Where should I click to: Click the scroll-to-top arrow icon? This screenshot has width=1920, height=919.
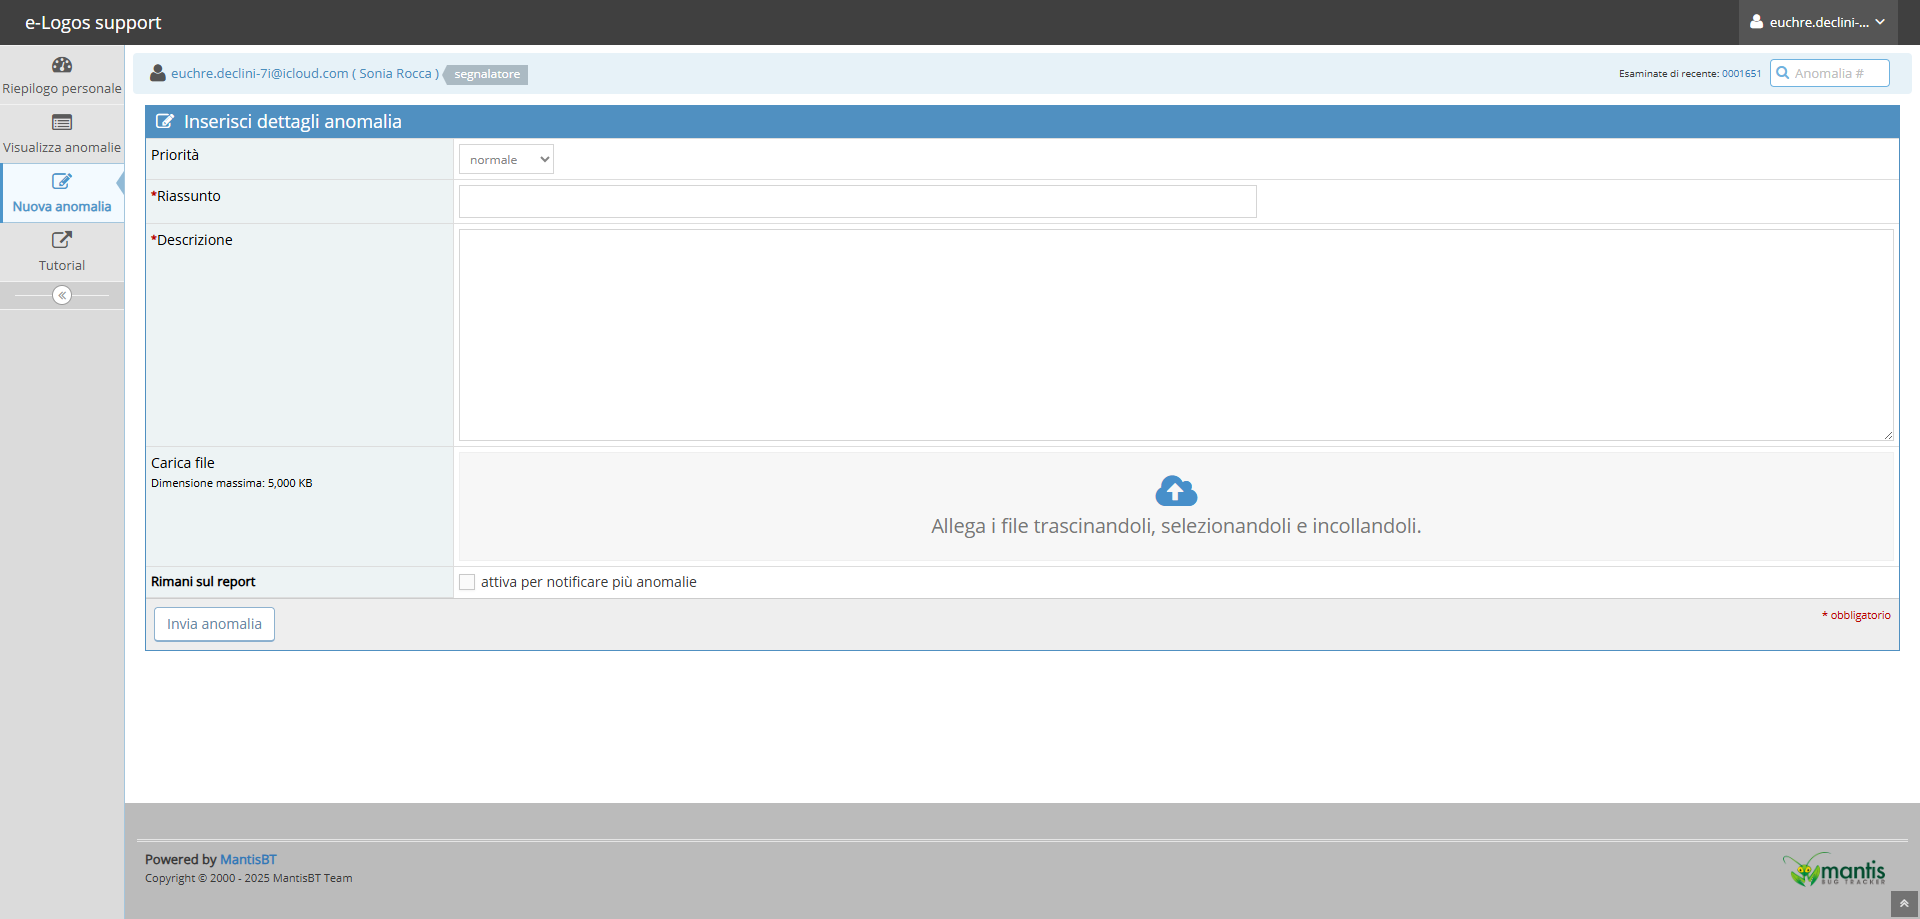click(x=1904, y=904)
